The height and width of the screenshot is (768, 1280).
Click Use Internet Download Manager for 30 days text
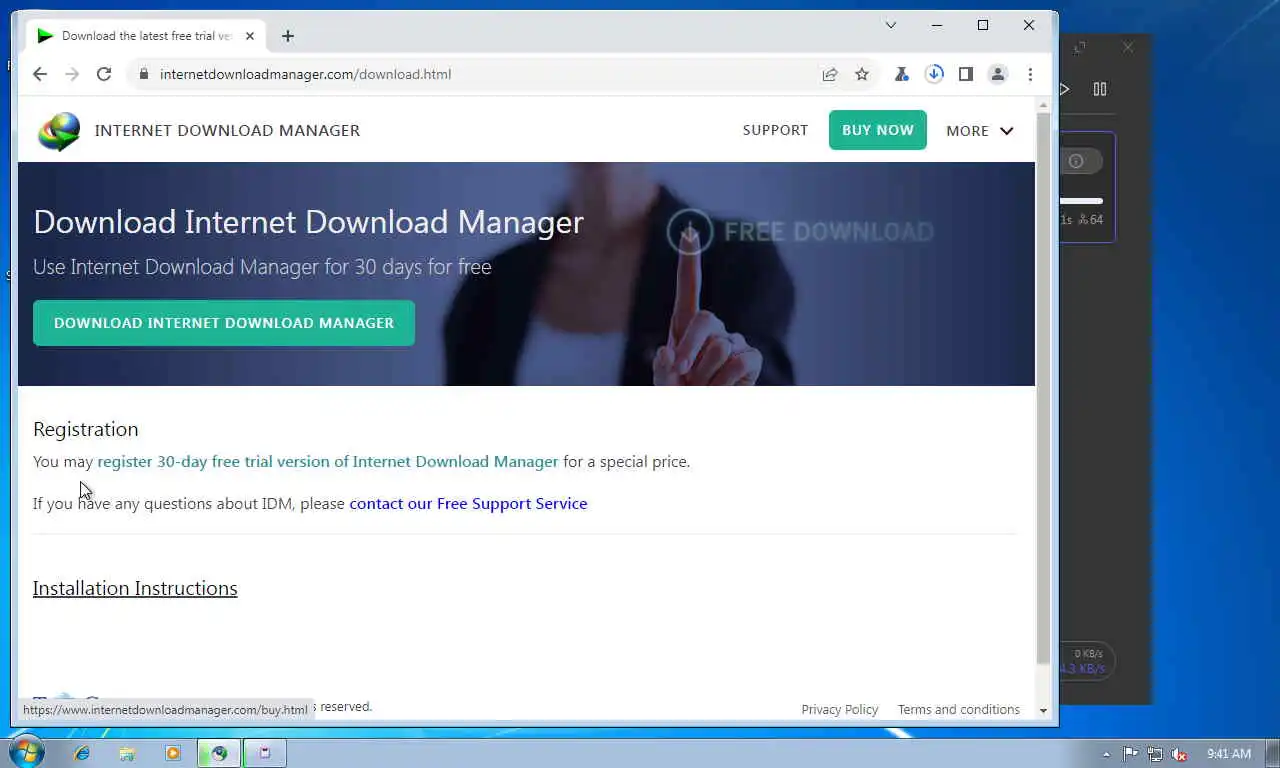point(262,267)
